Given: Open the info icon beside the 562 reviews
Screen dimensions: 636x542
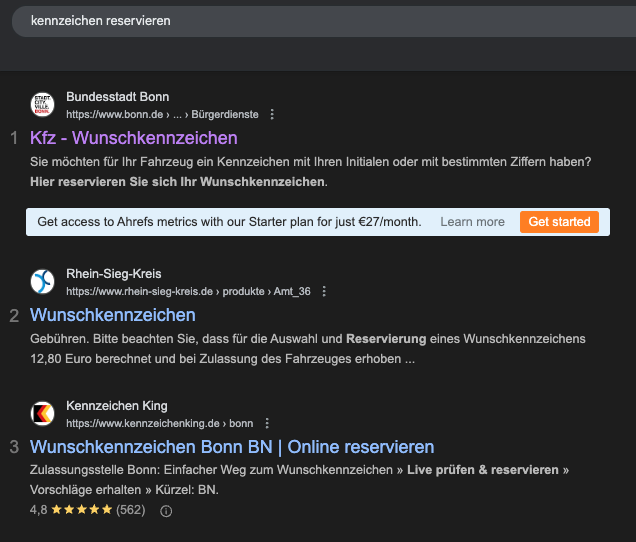Looking at the screenshot, I should point(166,510).
